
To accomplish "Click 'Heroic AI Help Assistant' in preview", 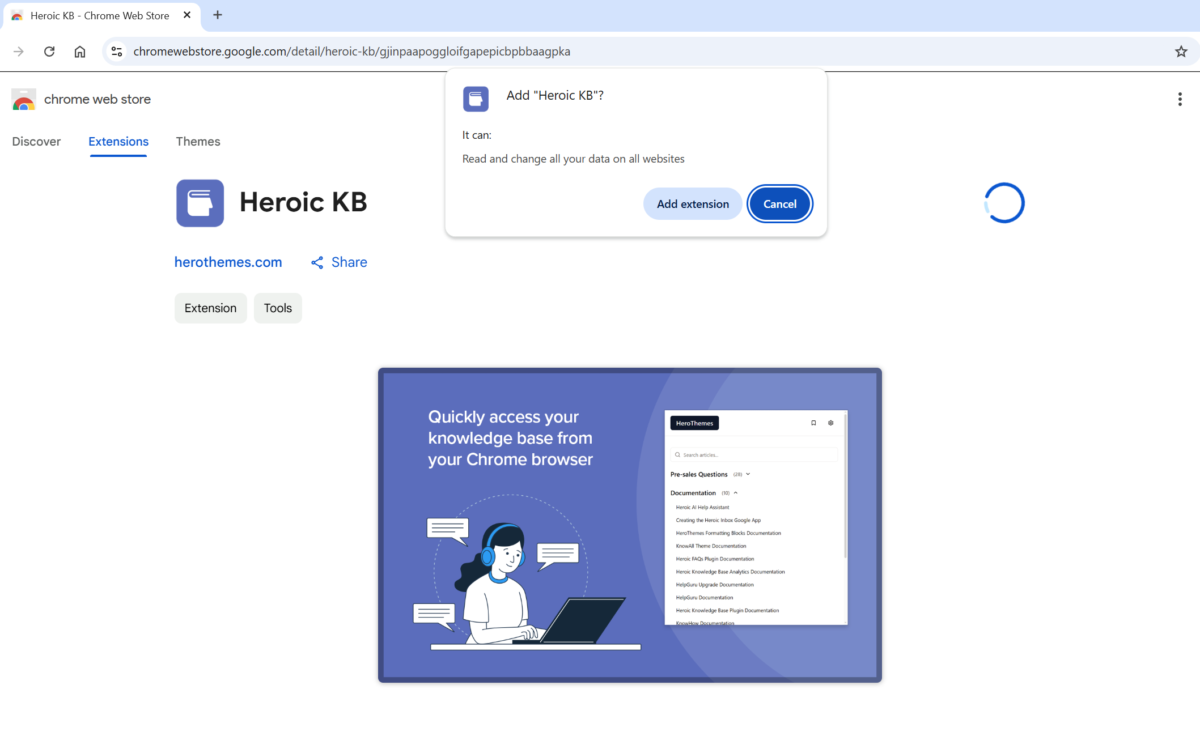I will pyautogui.click(x=702, y=507).
